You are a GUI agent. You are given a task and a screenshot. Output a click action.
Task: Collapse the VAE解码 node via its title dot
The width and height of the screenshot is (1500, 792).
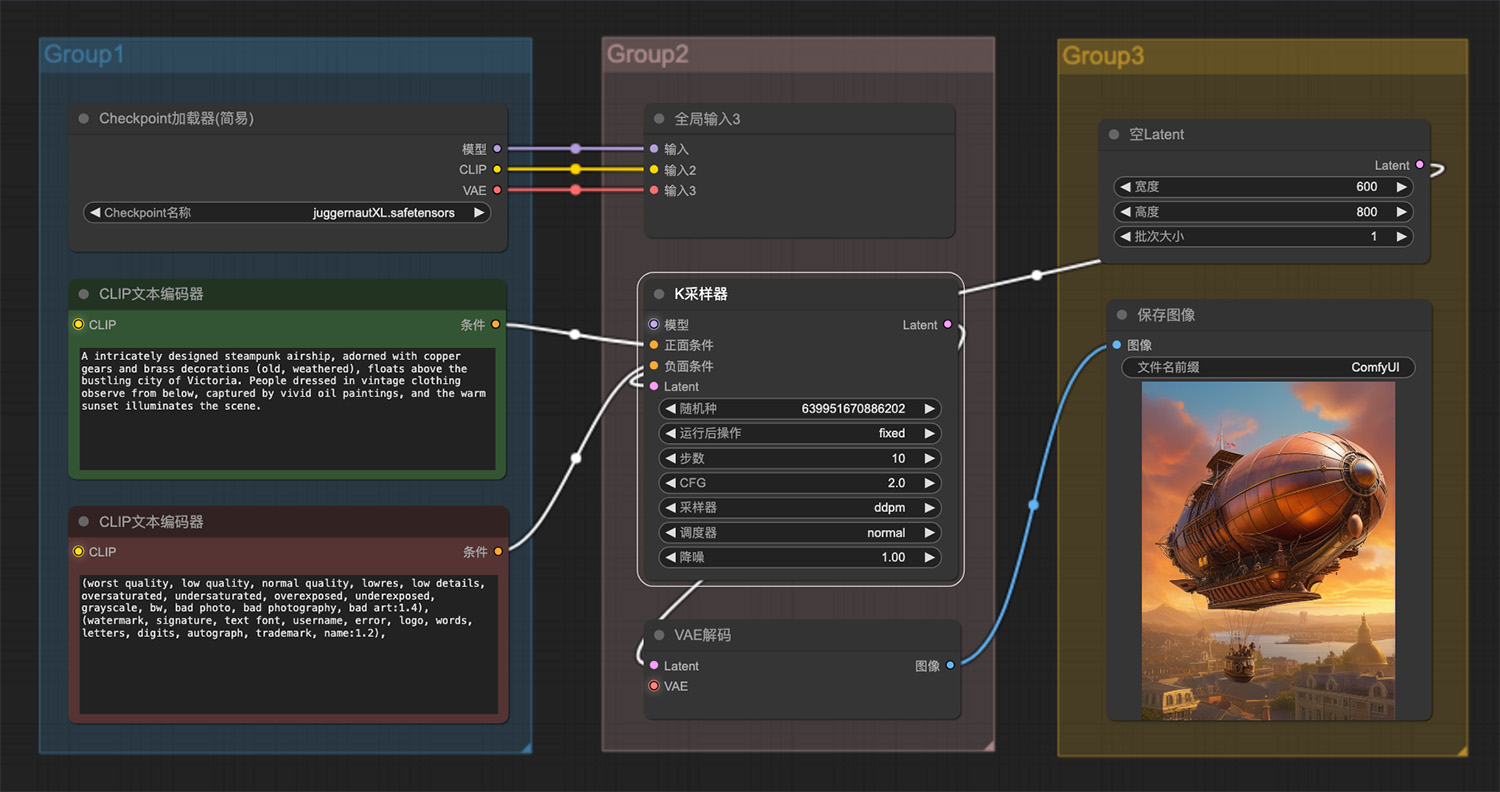(x=659, y=636)
